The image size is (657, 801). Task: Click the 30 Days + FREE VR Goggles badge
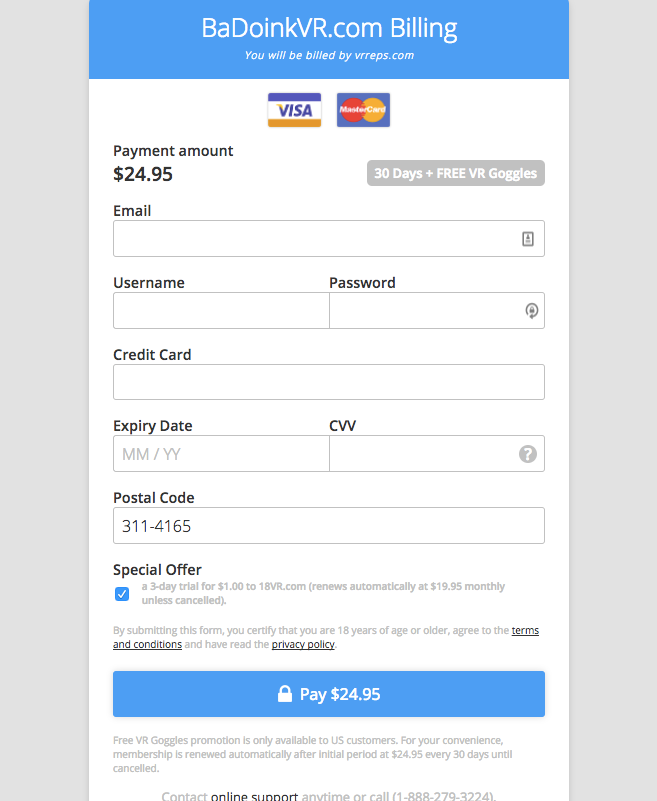456,173
